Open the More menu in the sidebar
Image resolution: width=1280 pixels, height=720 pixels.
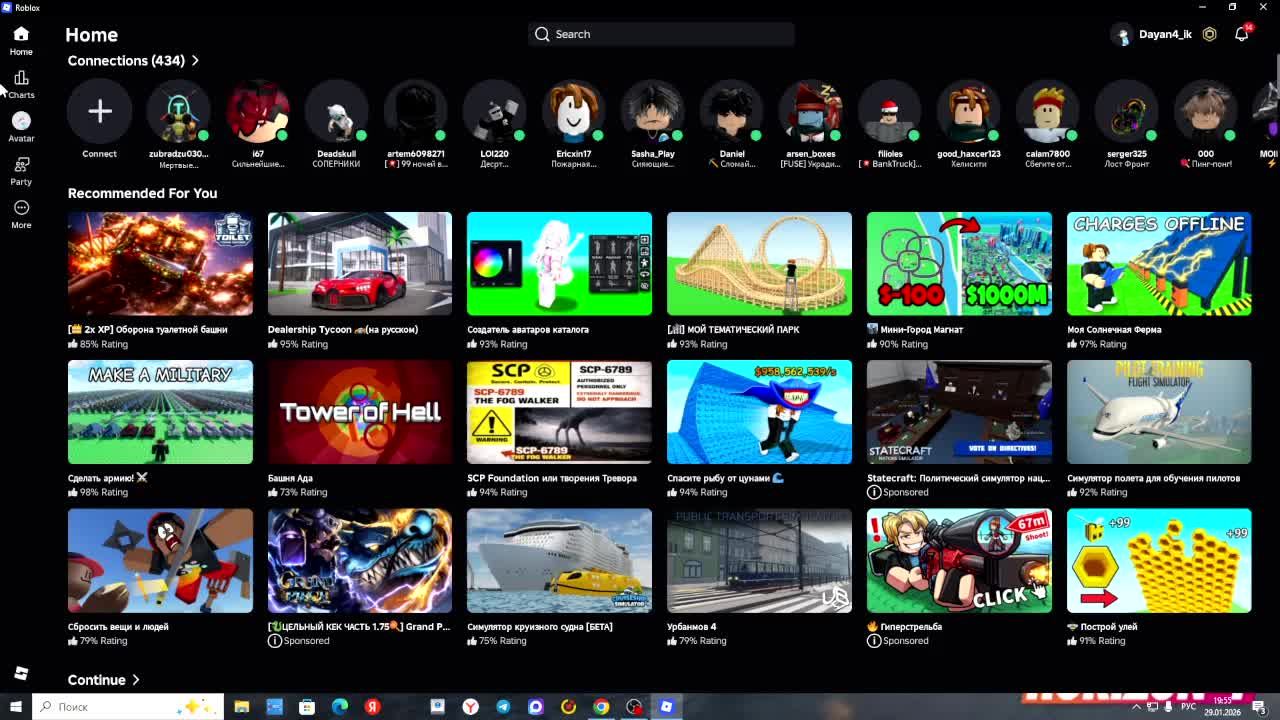tap(21, 214)
